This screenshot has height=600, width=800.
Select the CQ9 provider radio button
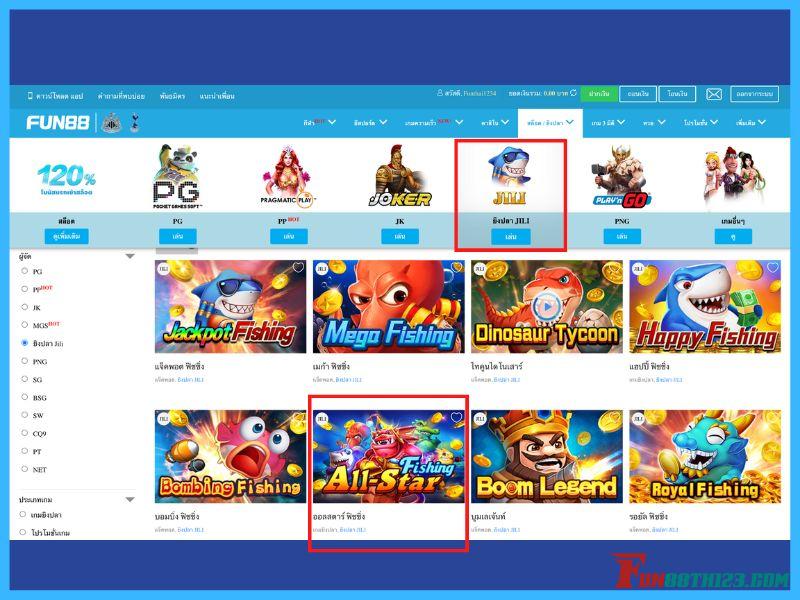24,433
